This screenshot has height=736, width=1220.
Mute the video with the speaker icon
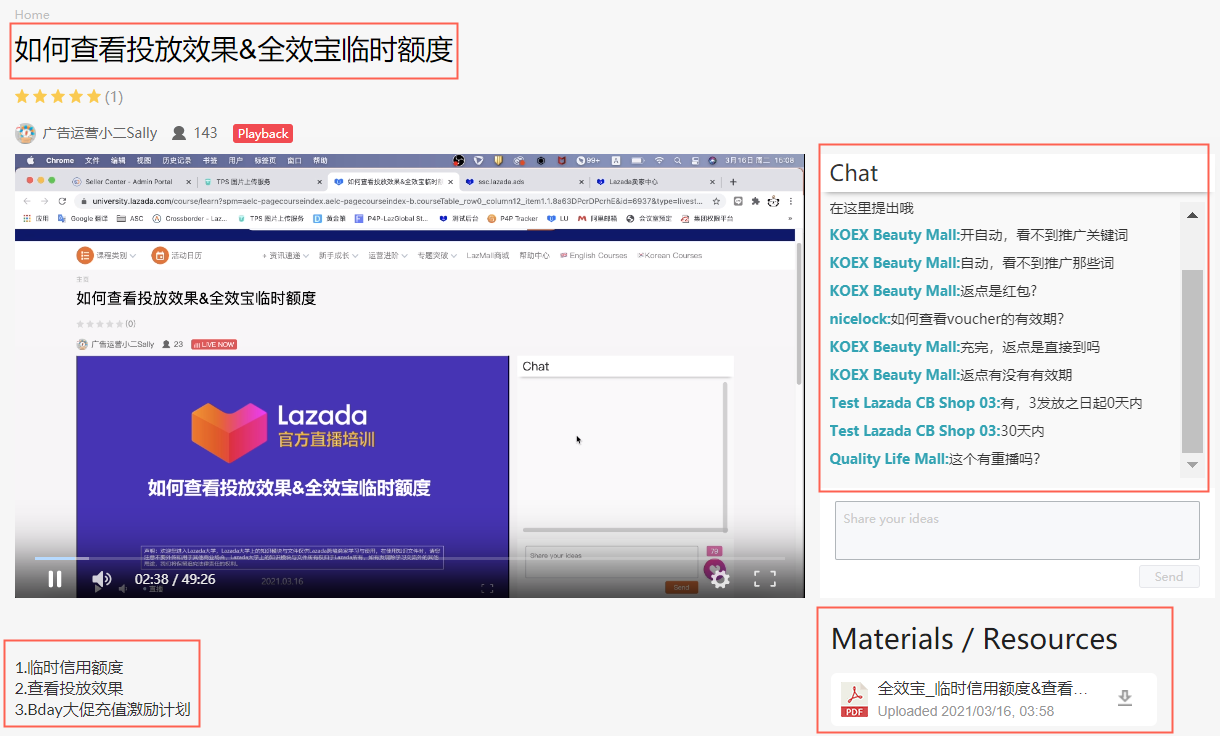101,579
